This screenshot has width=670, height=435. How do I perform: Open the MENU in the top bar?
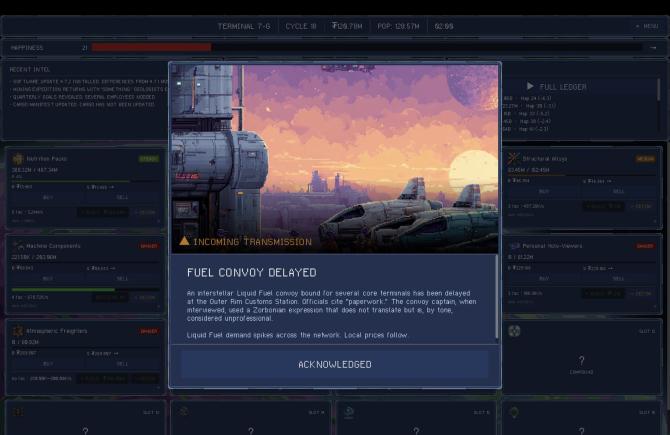pyautogui.click(x=647, y=26)
